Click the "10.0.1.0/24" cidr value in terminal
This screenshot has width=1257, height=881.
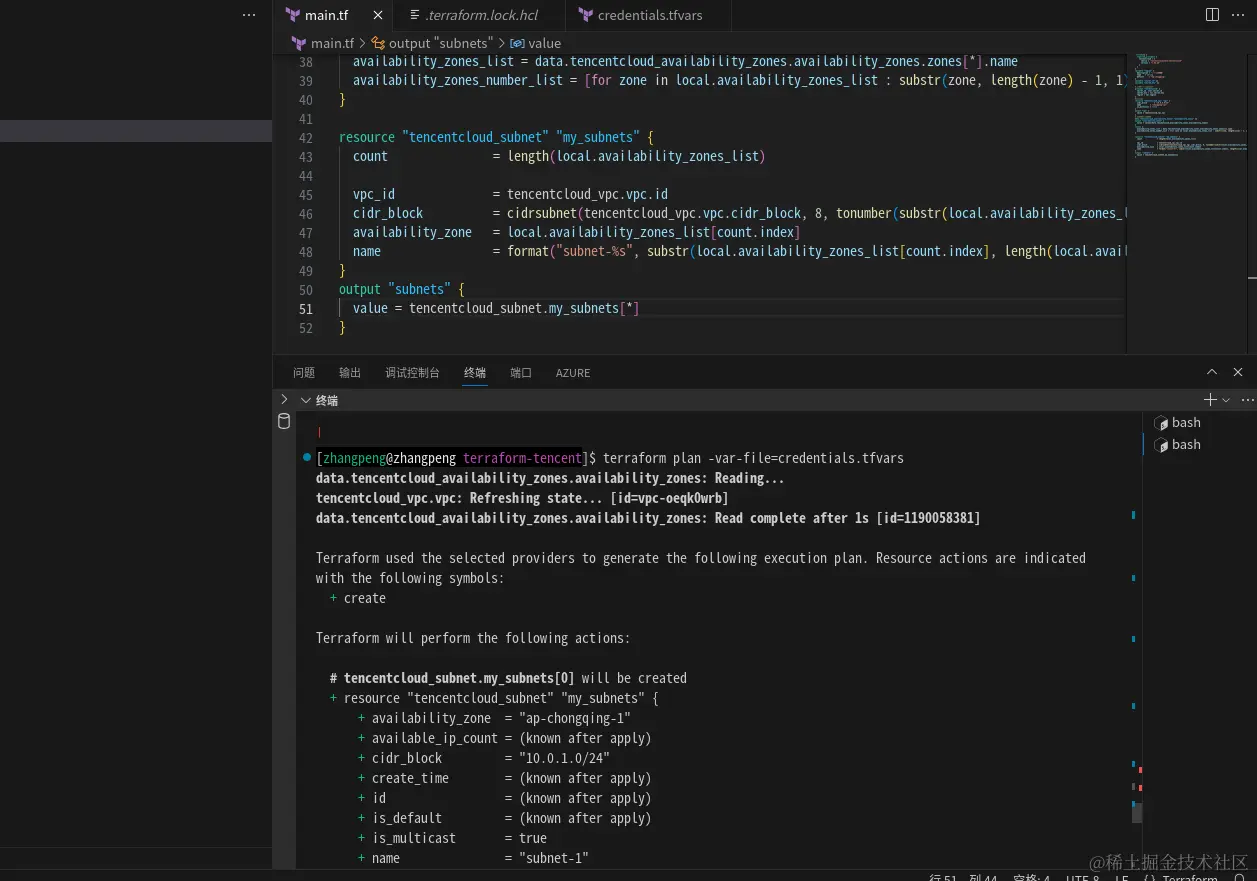[564, 758]
